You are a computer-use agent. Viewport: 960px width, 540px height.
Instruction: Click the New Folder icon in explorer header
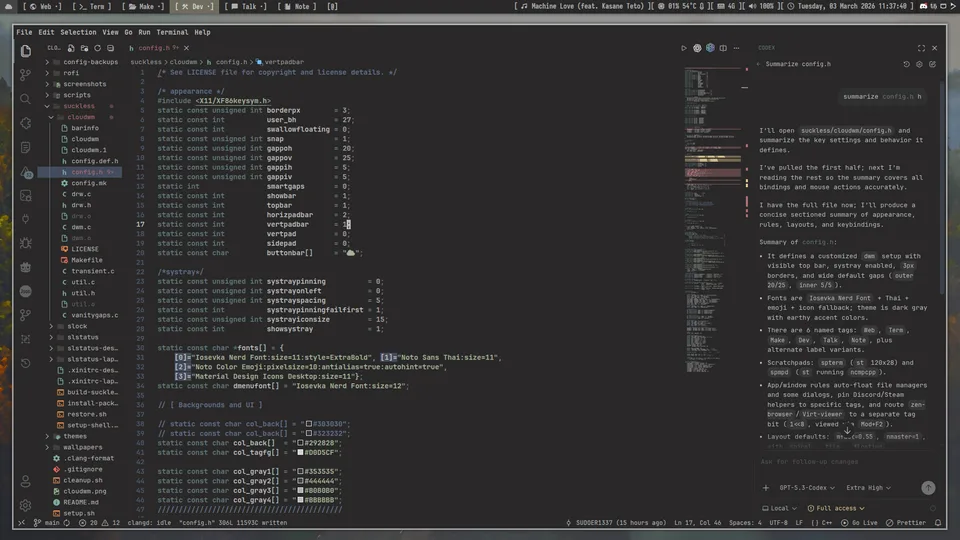[x=84, y=48]
